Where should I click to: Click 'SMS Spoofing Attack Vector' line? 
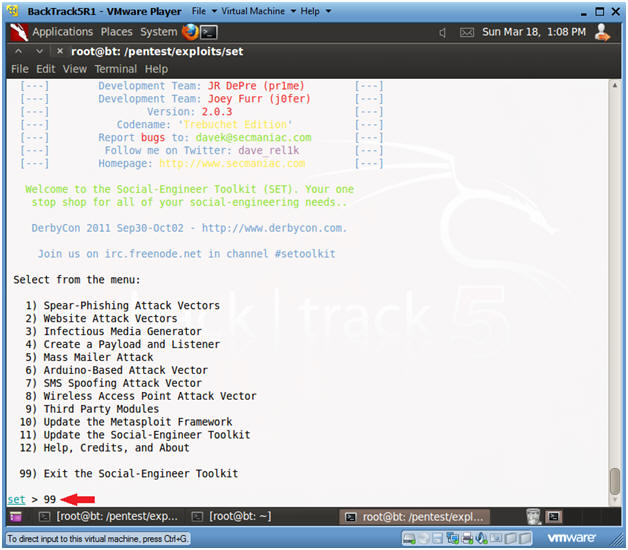point(113,383)
